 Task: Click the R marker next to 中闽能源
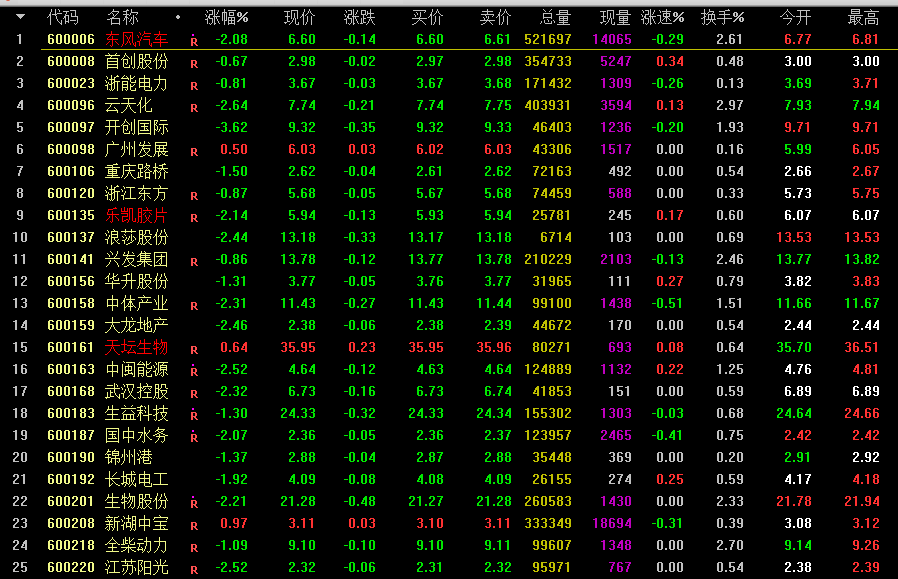(194, 371)
